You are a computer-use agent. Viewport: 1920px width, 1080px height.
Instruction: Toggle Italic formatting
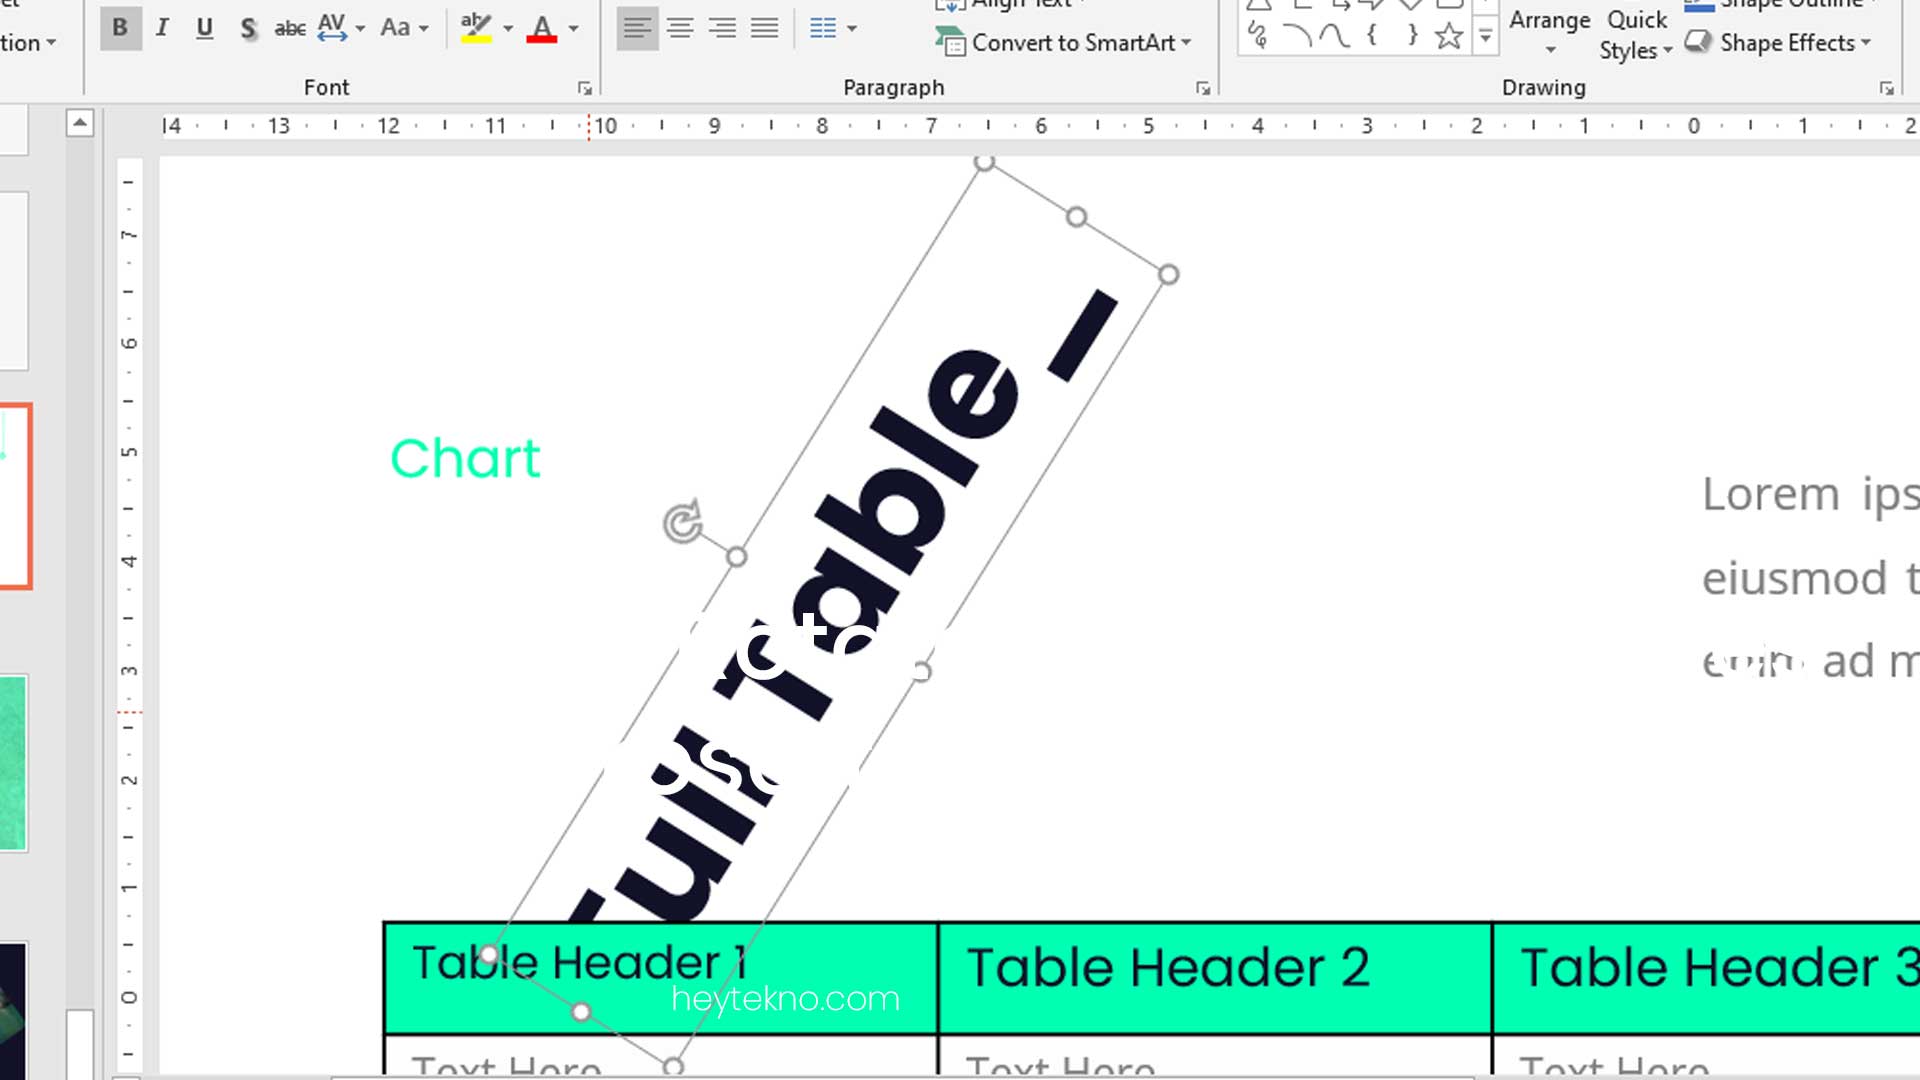click(162, 28)
